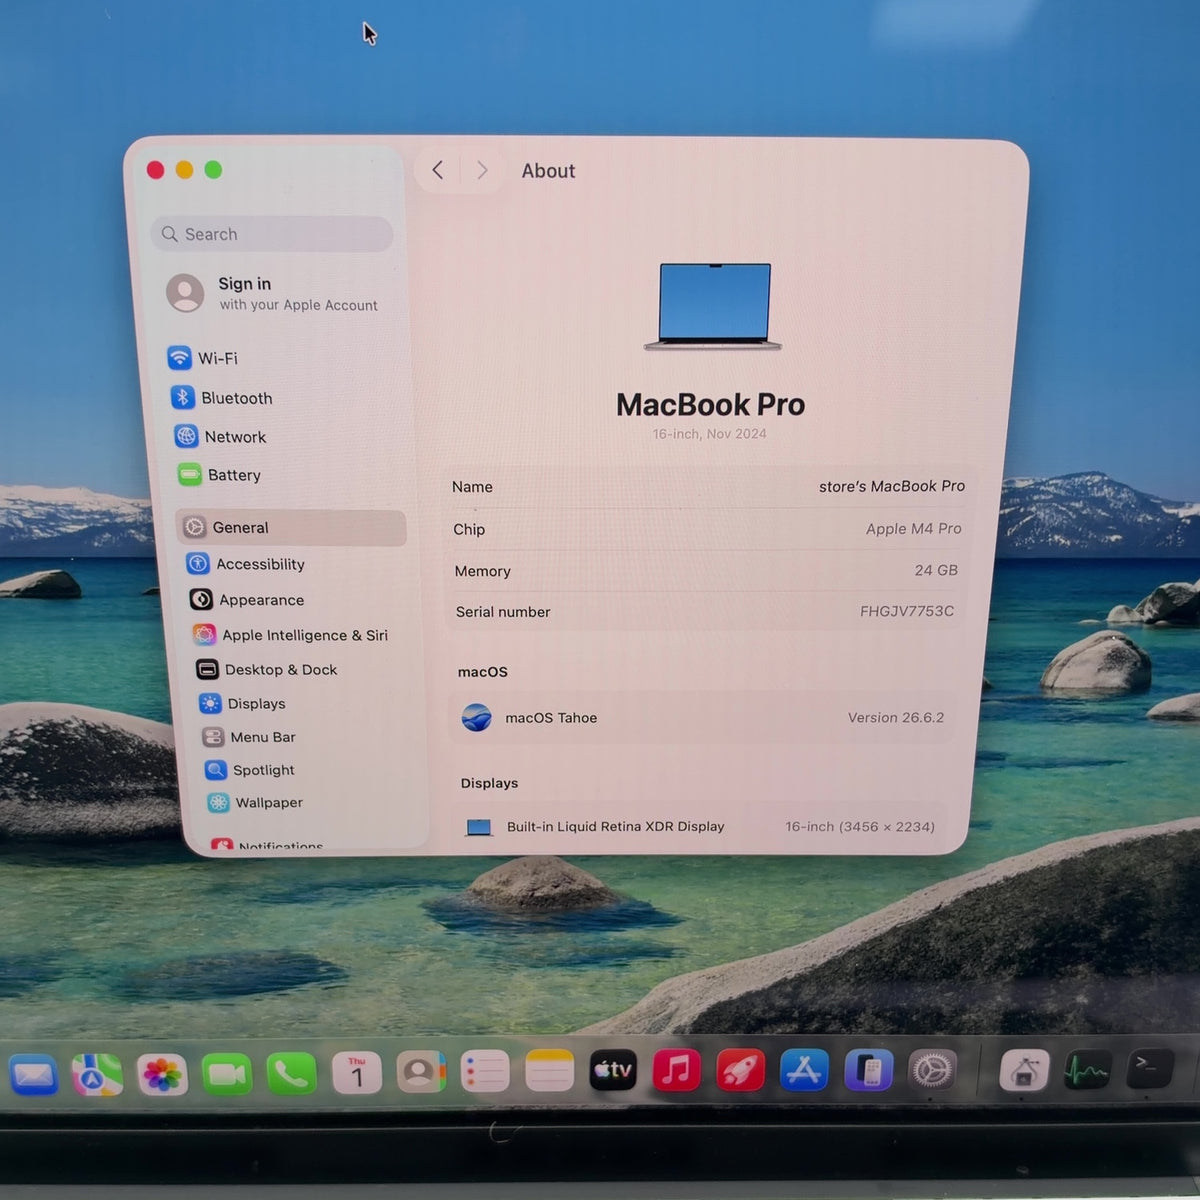
Task: Click Sign in with your Apple Account
Action: coord(273,293)
